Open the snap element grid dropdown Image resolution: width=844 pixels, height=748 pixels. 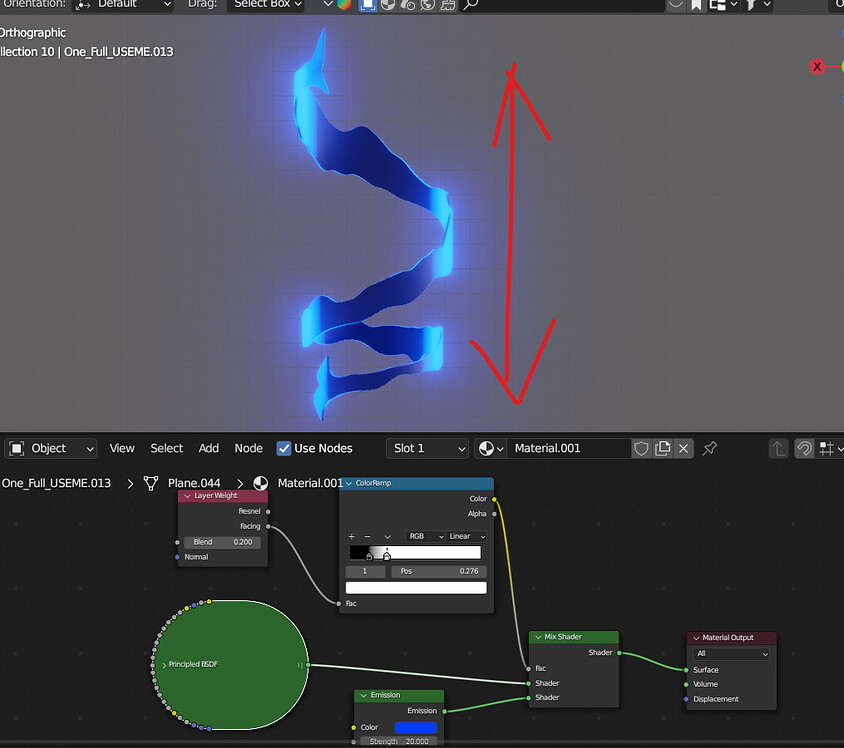[829, 448]
